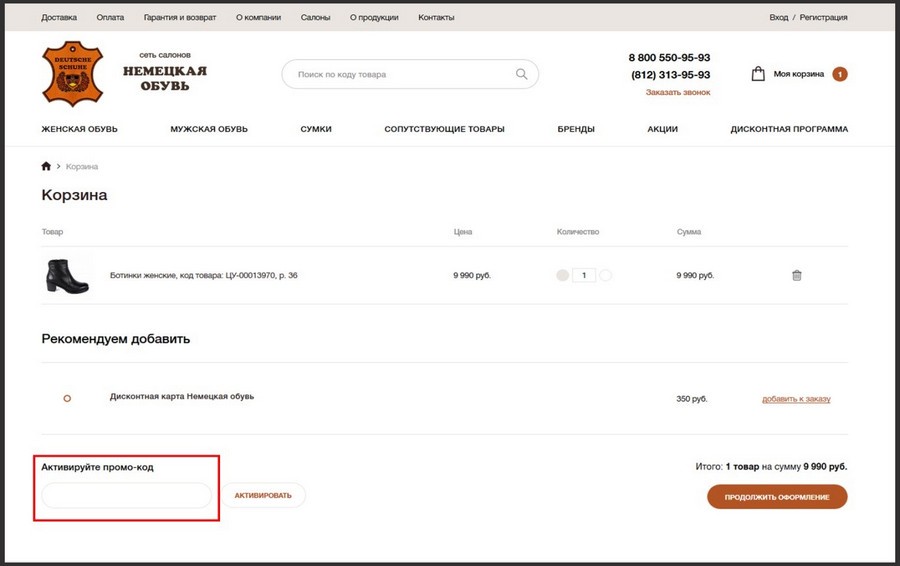The width and height of the screenshot is (900, 566).
Task: Increase boots quantity with plus button
Action: click(605, 275)
